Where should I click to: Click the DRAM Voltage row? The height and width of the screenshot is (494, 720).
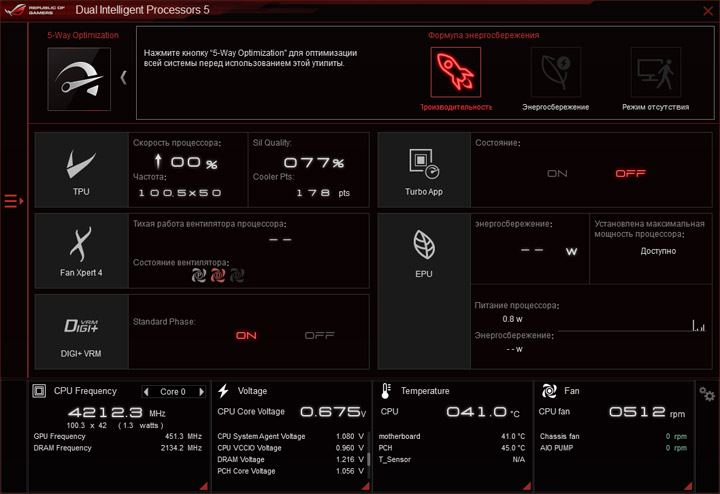point(290,460)
